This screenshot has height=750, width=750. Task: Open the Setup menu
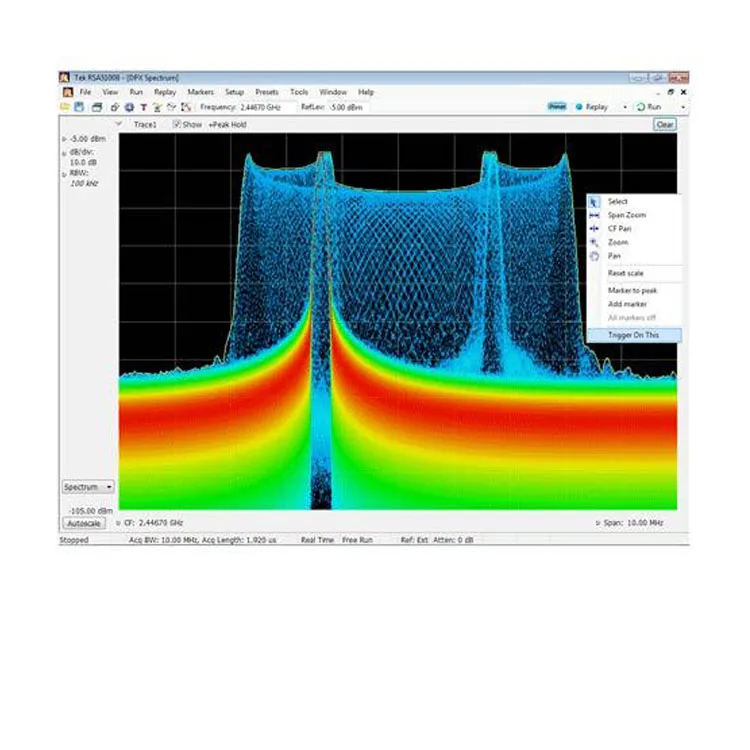[234, 92]
